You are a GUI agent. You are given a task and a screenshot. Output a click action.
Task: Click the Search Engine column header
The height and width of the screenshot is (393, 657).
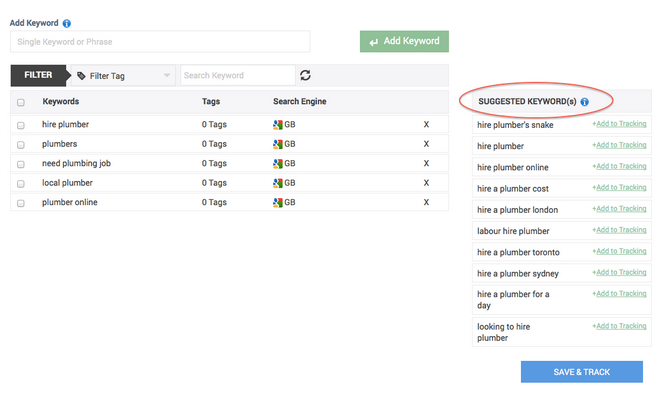click(x=300, y=101)
